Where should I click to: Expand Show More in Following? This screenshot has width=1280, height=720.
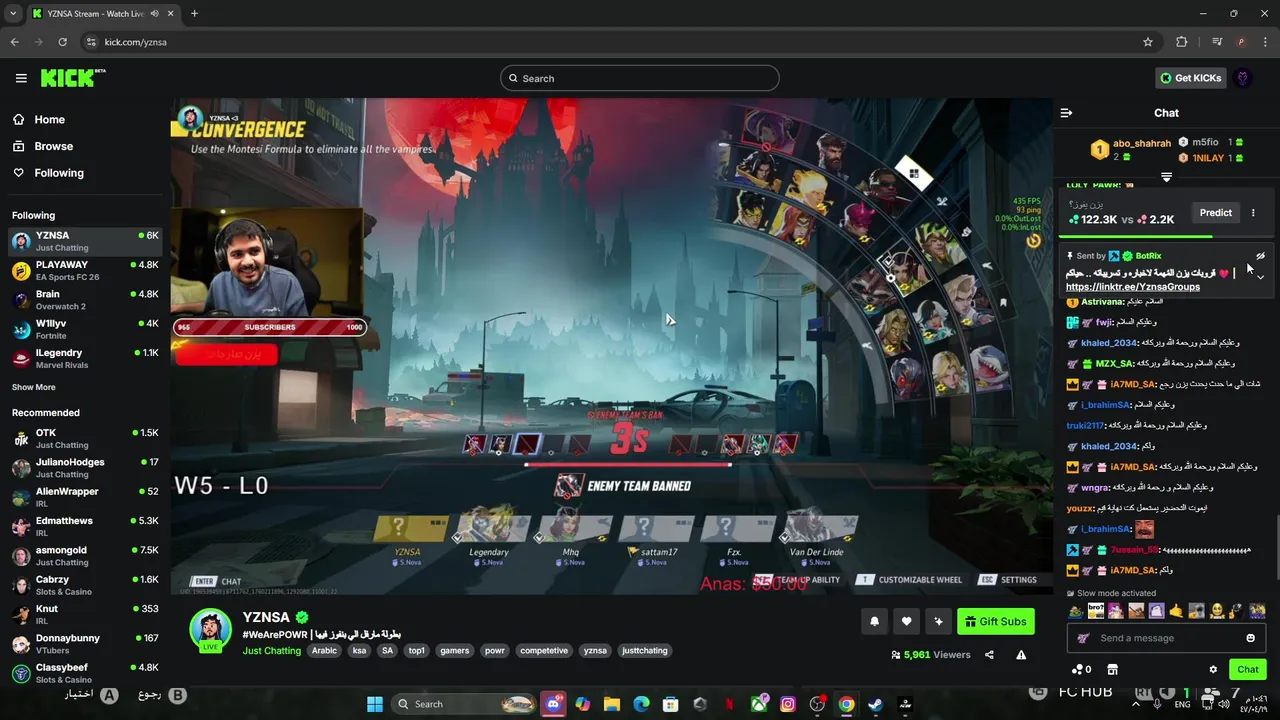coord(34,387)
